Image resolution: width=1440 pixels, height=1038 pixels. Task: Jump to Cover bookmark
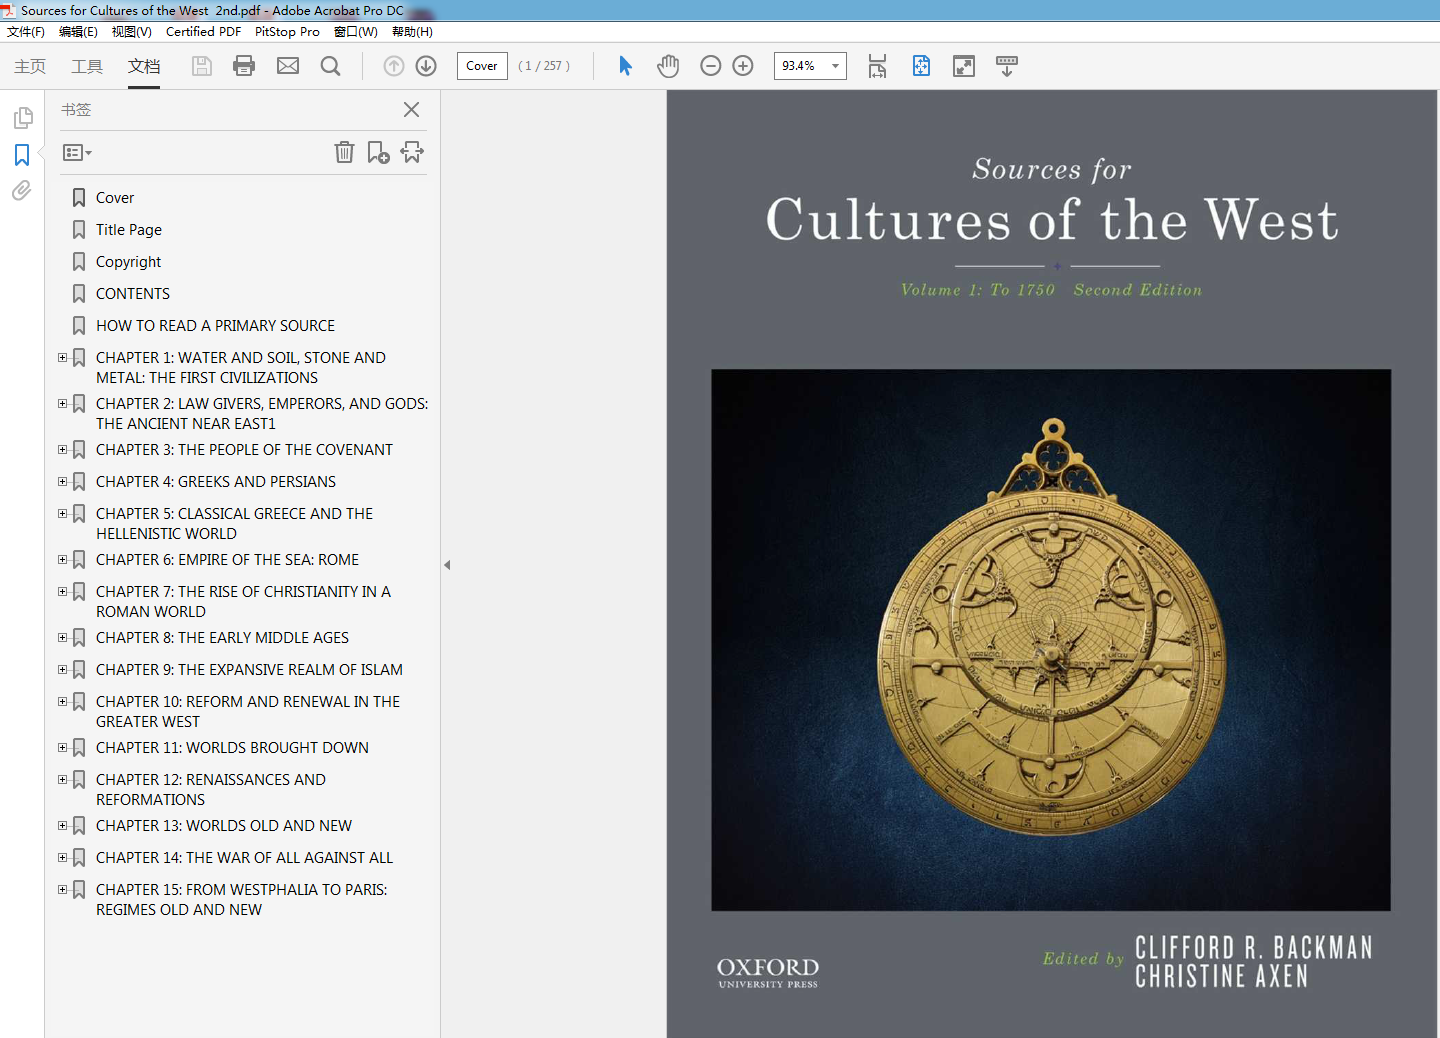pos(115,198)
